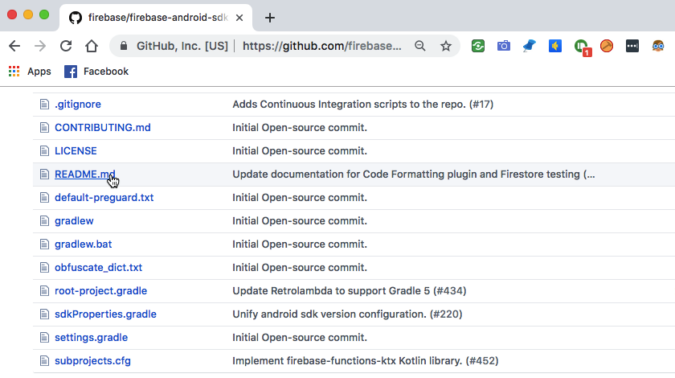Click the file icon beside subprojects.cfg
Screen dimensions: 675x378
[x=44, y=361]
